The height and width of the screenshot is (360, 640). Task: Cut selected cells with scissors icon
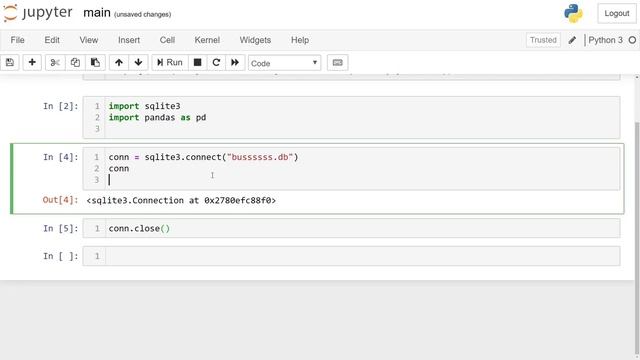(x=55, y=62)
